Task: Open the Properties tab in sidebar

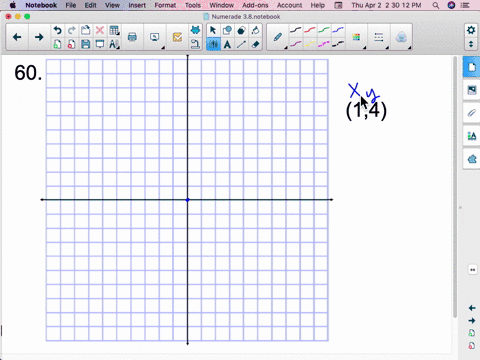Action: click(x=472, y=136)
